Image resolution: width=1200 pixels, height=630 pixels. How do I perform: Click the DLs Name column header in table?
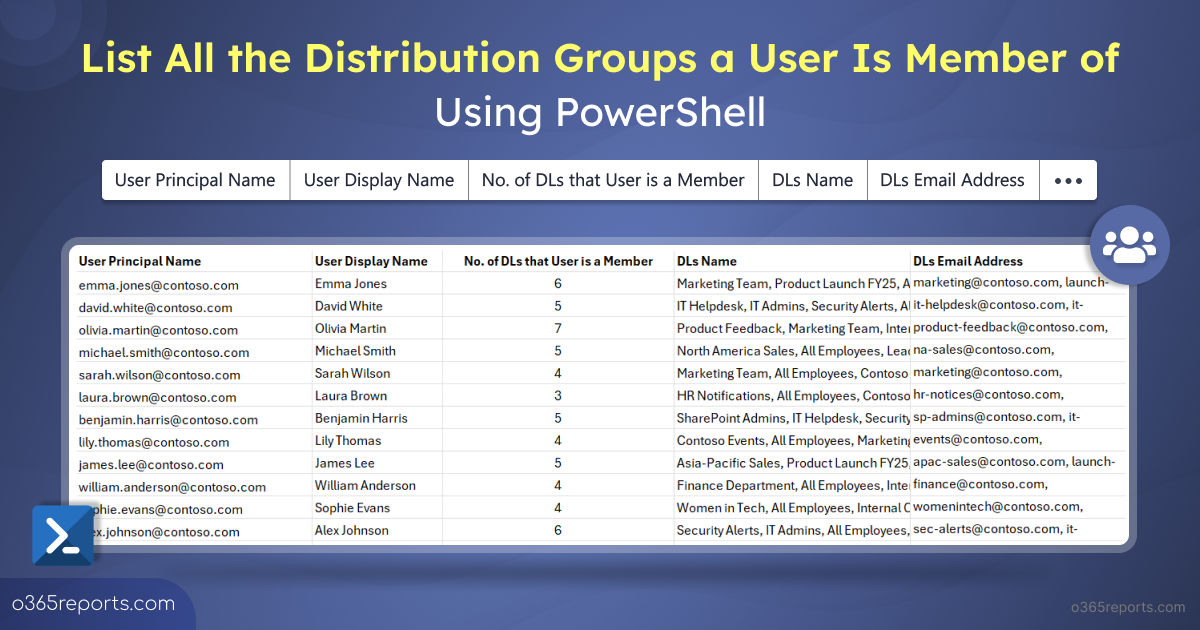click(x=706, y=261)
